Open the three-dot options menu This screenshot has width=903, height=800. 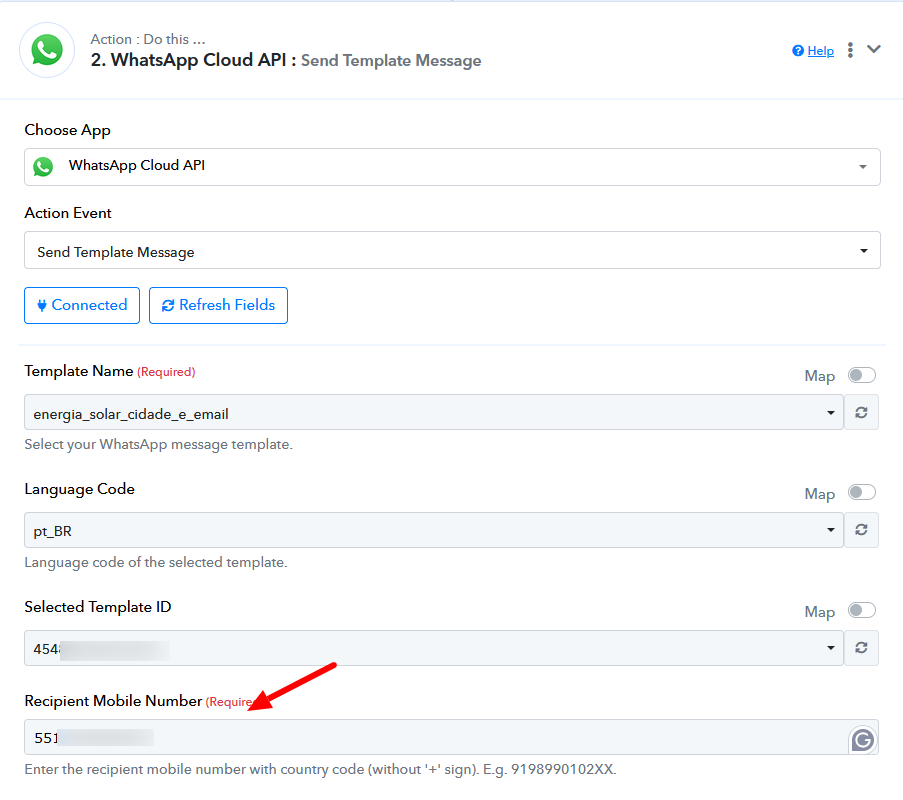[850, 50]
